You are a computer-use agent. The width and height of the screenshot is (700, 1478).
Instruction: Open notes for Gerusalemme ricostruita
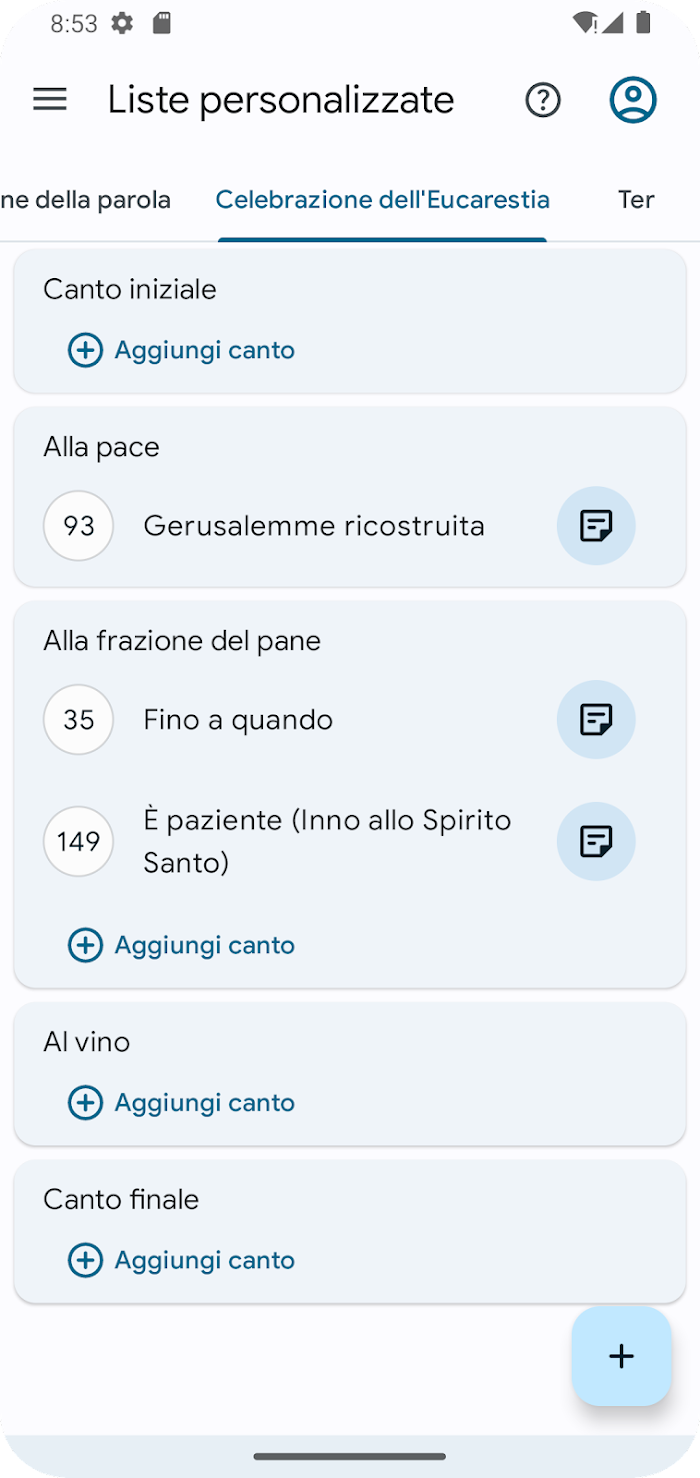[x=596, y=526]
